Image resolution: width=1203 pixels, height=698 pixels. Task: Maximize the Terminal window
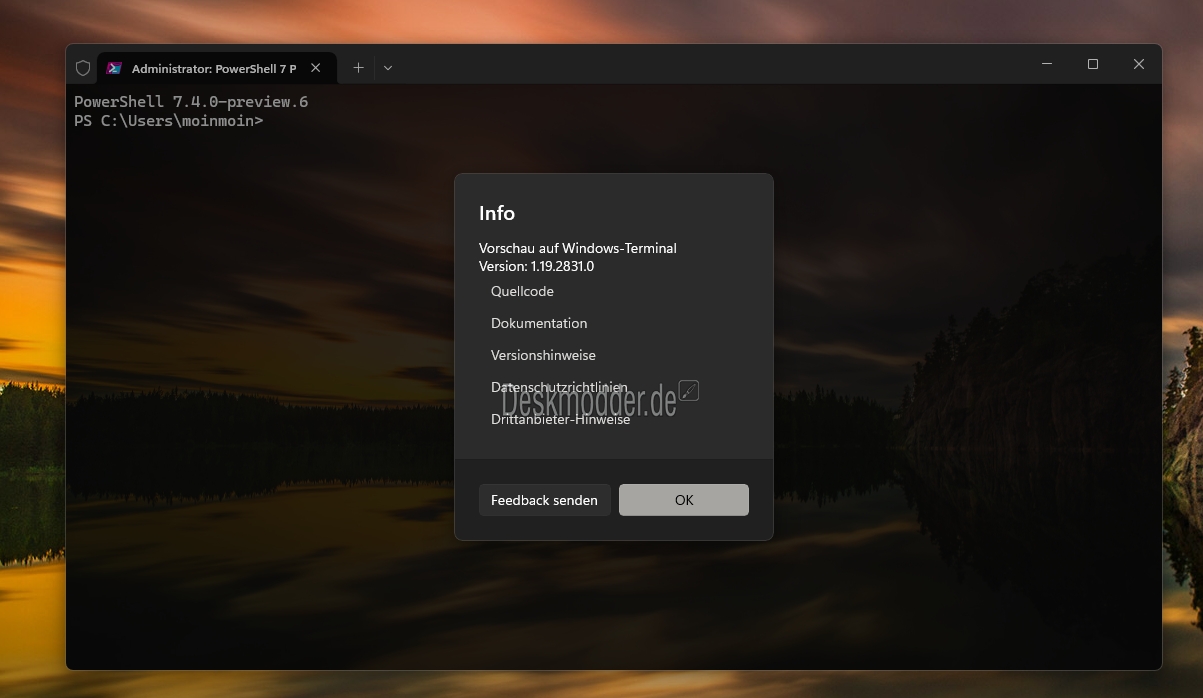[x=1093, y=64]
